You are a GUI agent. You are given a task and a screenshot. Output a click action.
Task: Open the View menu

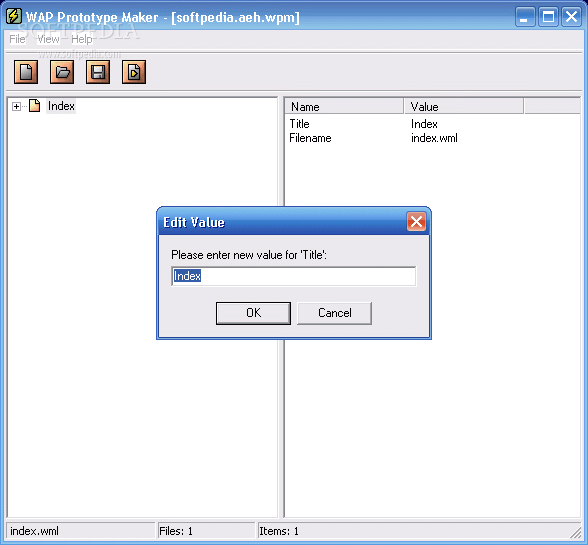[x=48, y=39]
